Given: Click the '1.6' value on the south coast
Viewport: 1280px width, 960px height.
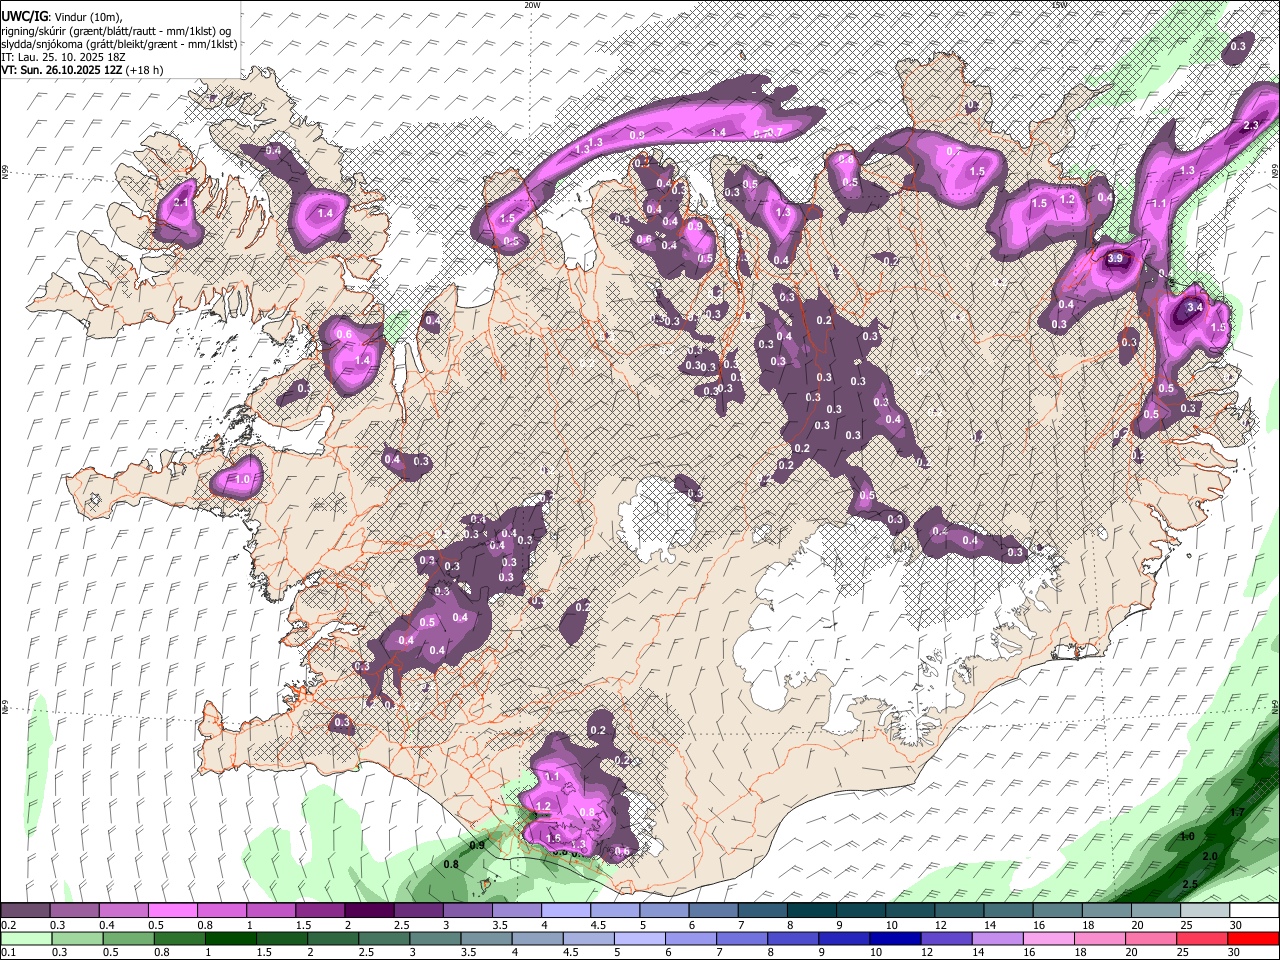Looking at the screenshot, I should tap(553, 838).
